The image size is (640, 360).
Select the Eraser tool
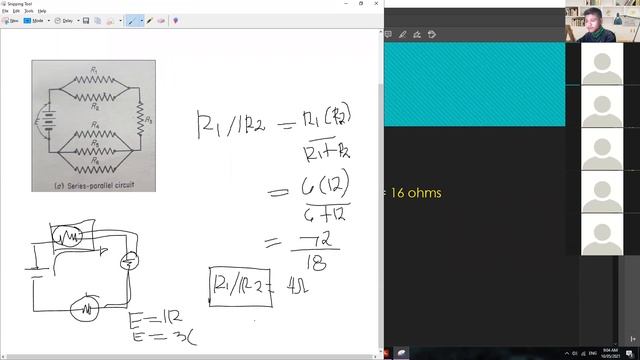point(161,20)
